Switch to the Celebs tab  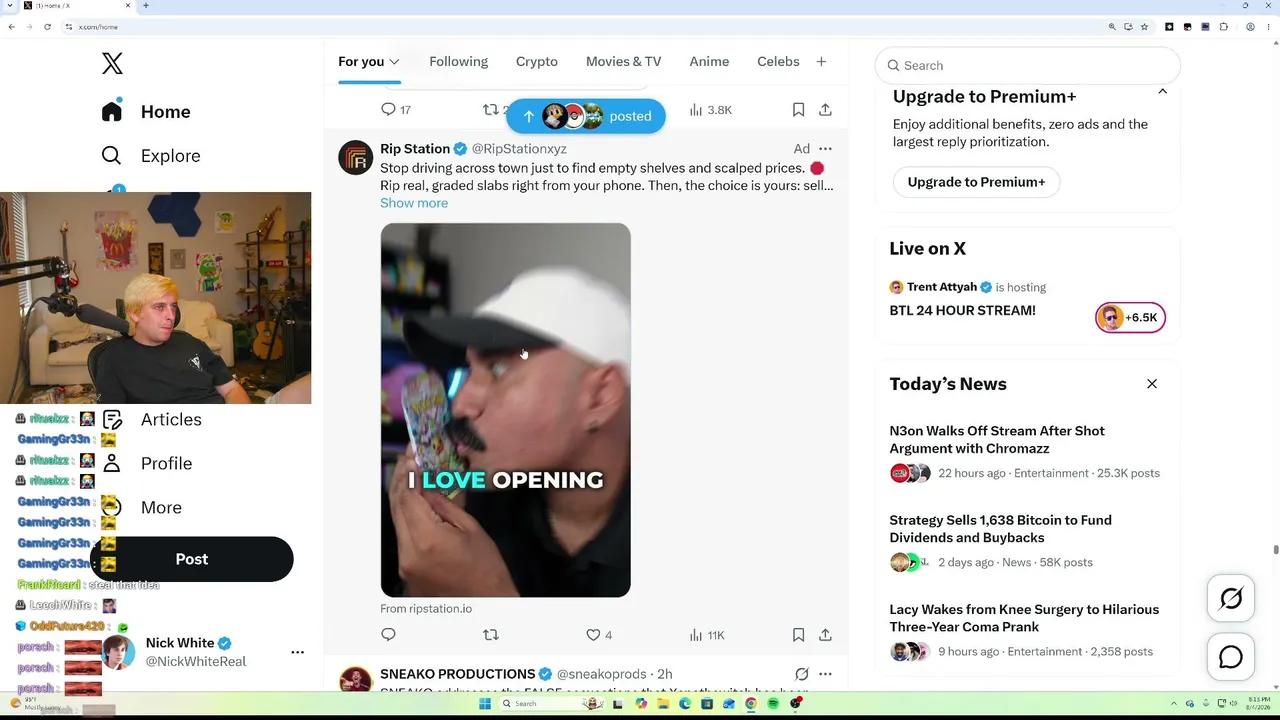point(778,62)
